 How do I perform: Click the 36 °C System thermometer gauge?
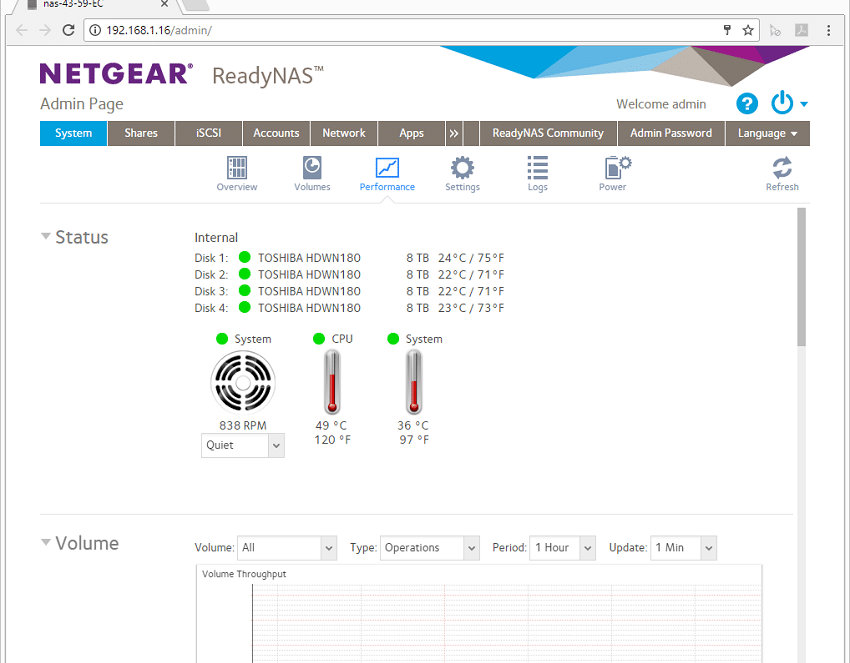point(414,382)
